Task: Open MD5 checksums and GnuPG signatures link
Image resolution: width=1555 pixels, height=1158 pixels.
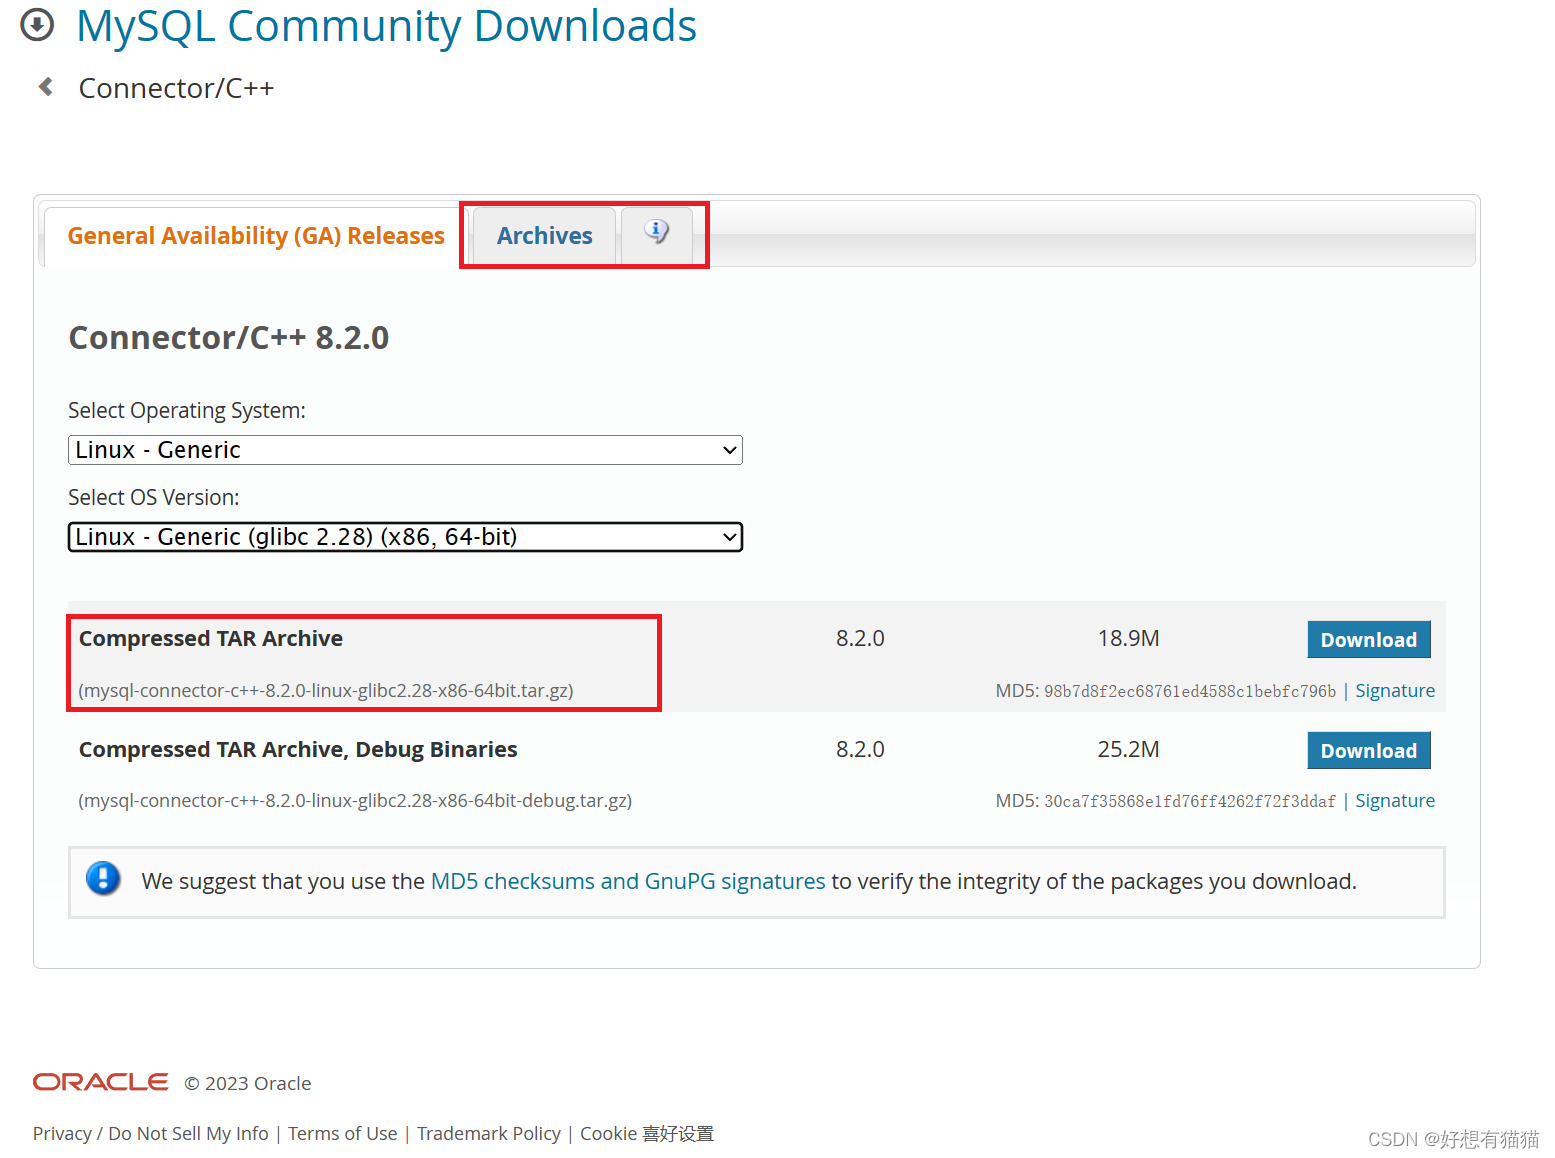Action: coord(628,881)
